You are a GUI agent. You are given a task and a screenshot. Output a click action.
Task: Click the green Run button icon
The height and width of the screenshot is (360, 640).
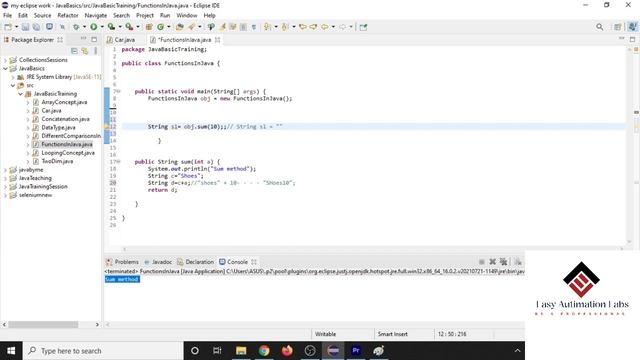(x=93, y=27)
